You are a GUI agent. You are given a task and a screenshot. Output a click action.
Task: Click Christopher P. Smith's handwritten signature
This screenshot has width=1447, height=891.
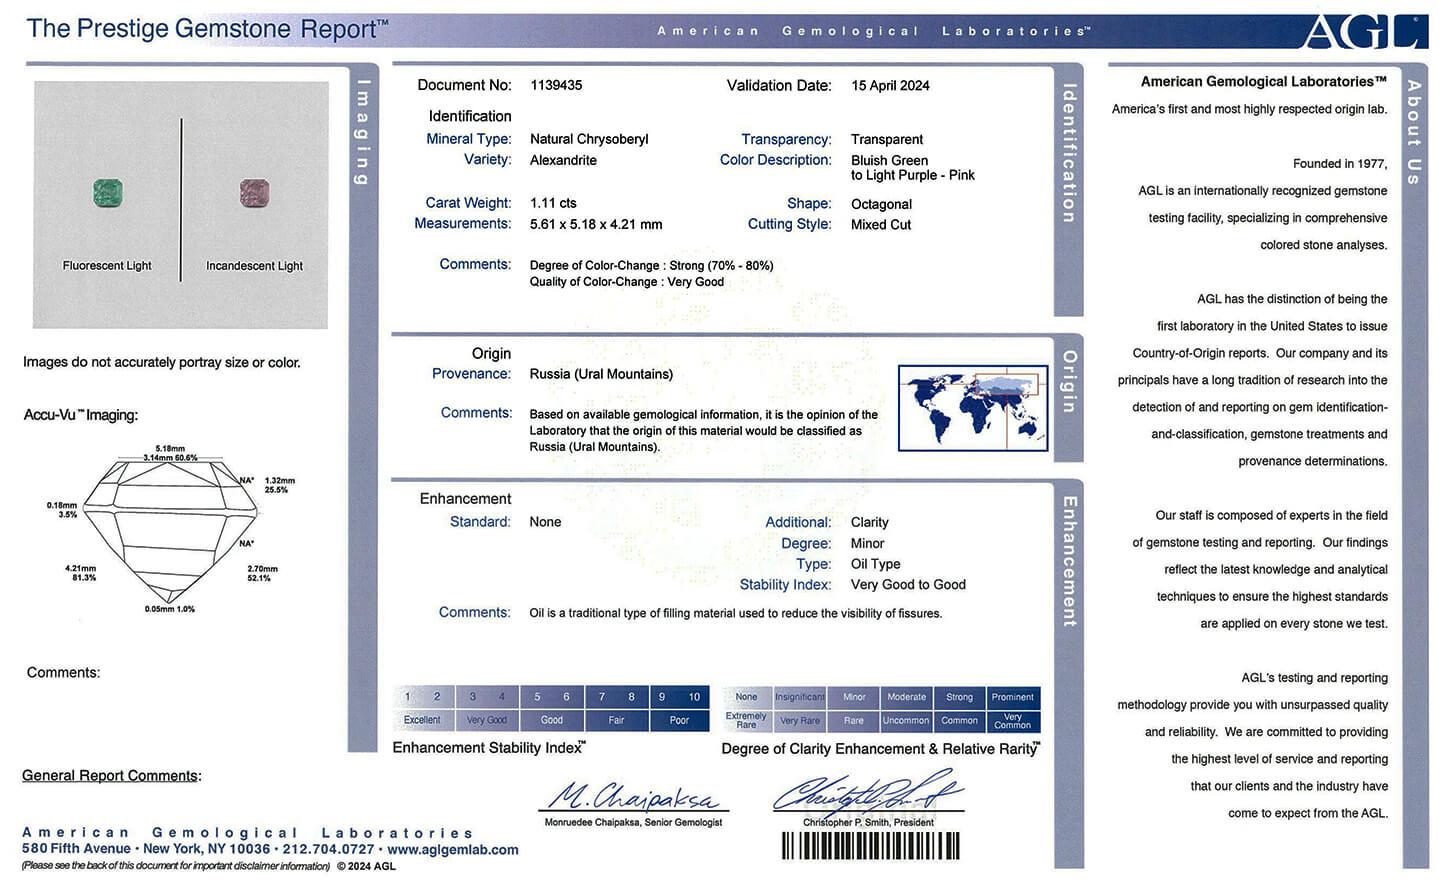[867, 793]
